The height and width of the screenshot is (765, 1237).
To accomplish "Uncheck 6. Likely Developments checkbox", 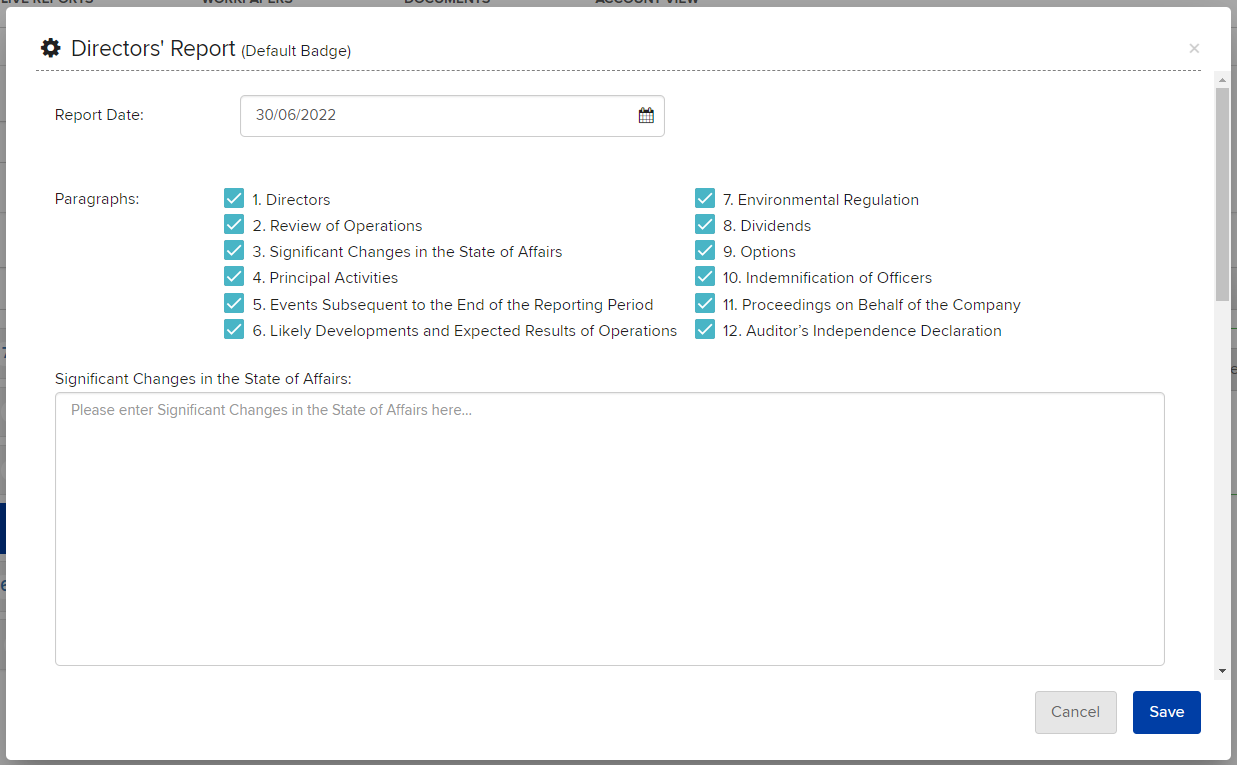I will [234, 329].
